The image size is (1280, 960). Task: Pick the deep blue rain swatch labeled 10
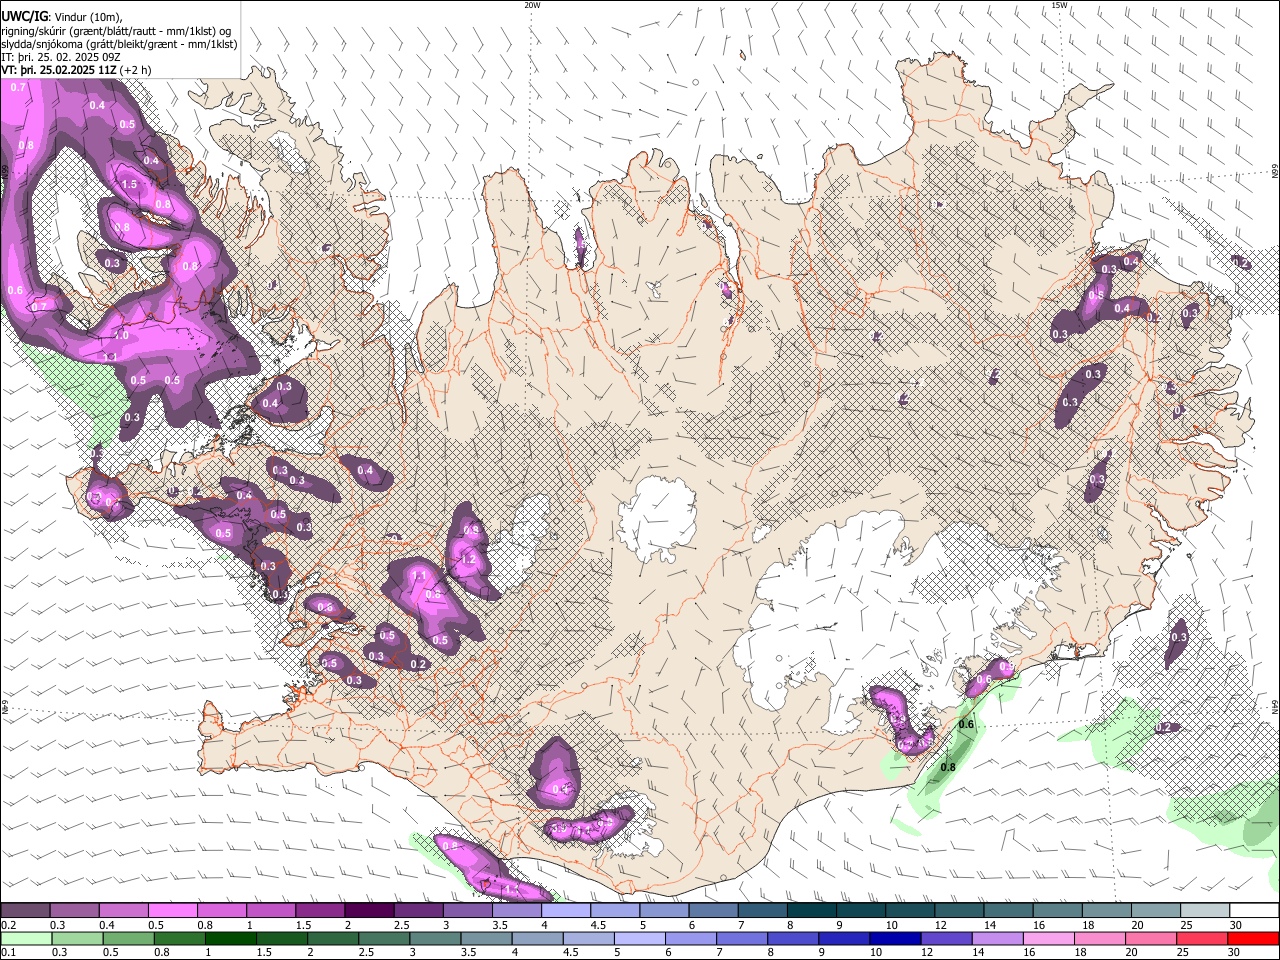pos(895,938)
